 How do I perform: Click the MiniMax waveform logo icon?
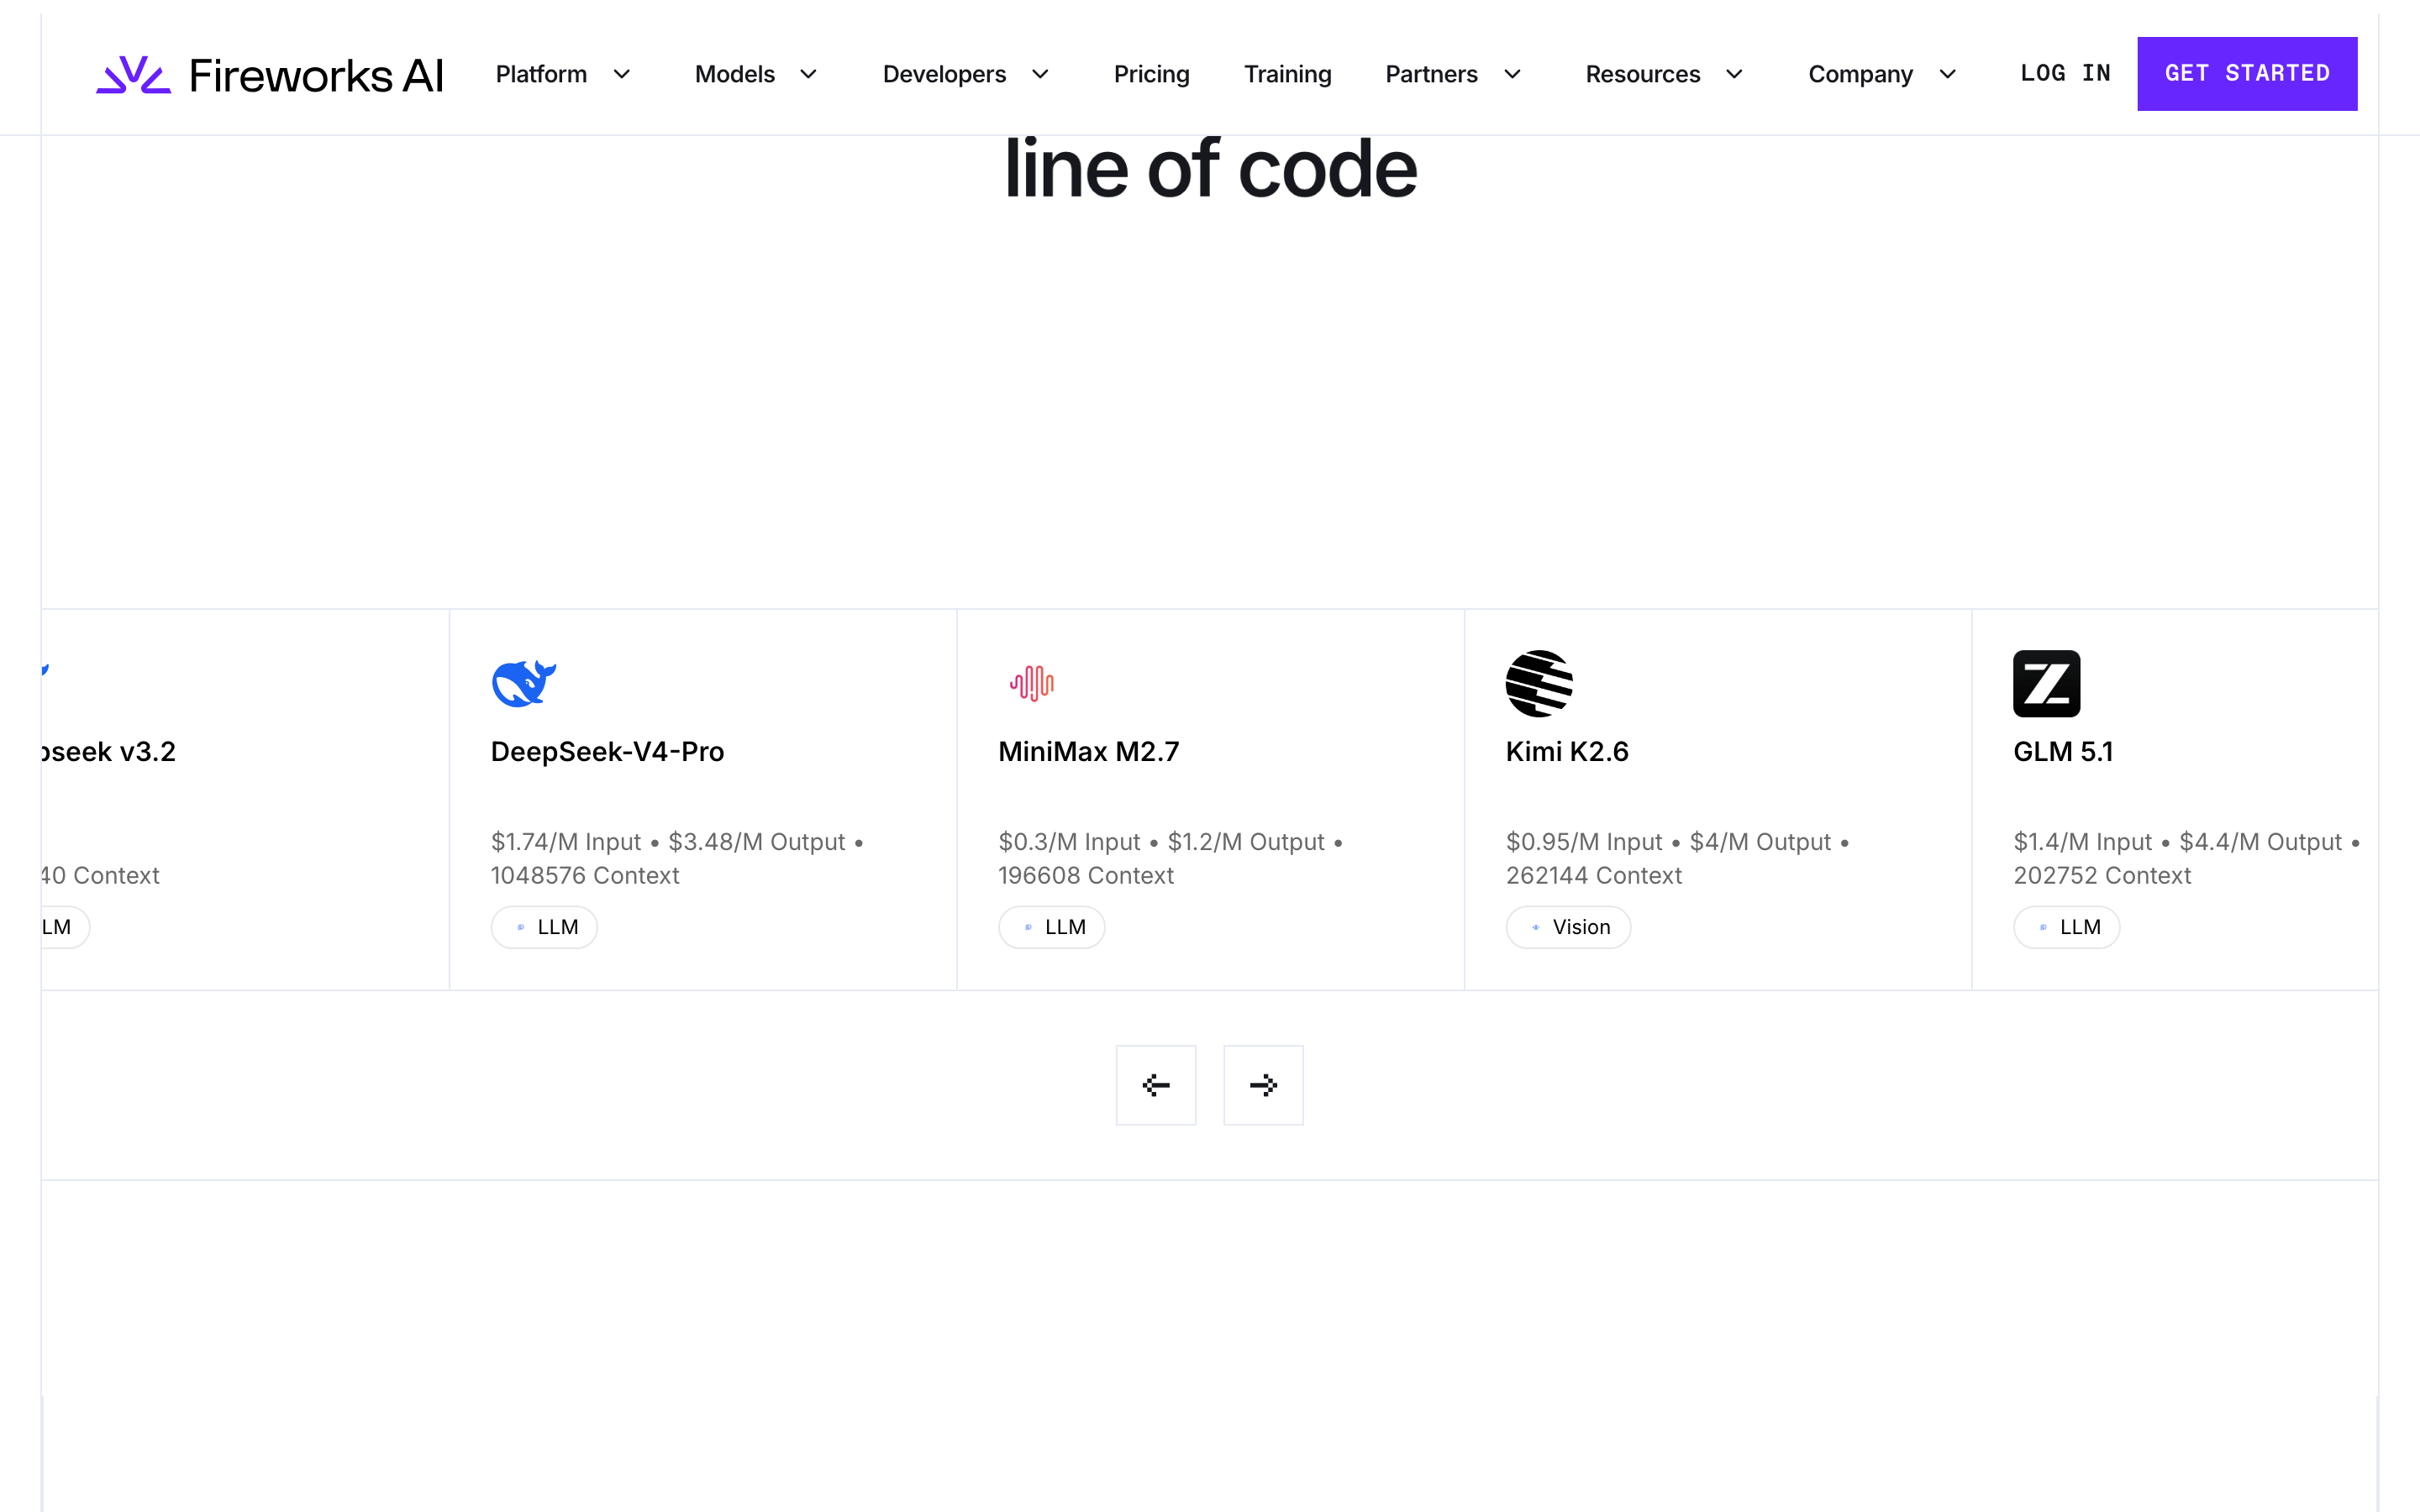click(1031, 683)
